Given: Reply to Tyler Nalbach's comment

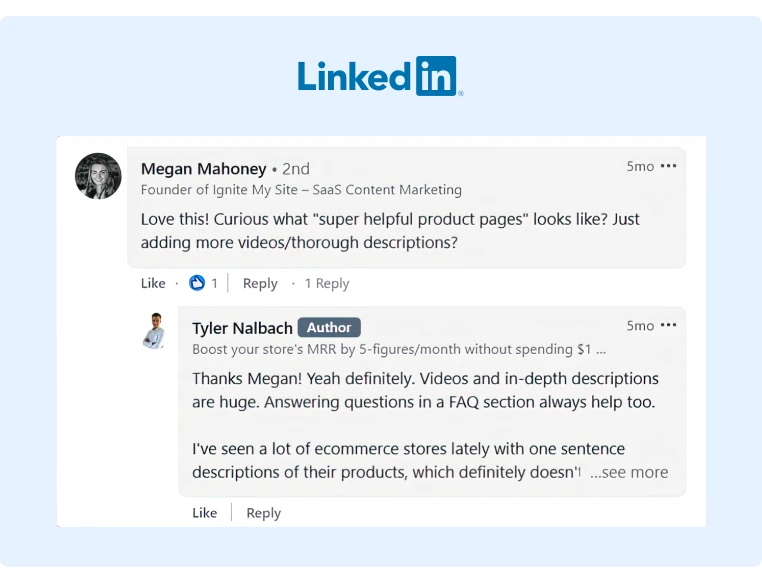Looking at the screenshot, I should point(263,514).
